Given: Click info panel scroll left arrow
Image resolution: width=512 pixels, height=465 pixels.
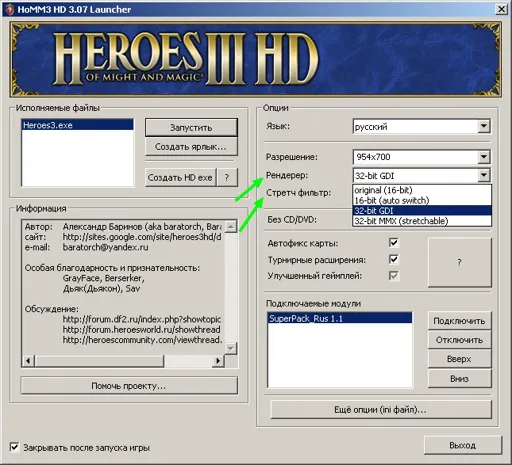Looking at the screenshot, I should coord(28,361).
